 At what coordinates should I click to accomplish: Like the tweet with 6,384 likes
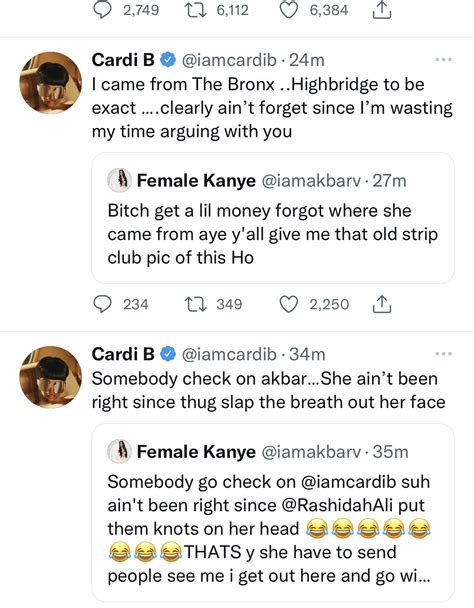click(289, 10)
